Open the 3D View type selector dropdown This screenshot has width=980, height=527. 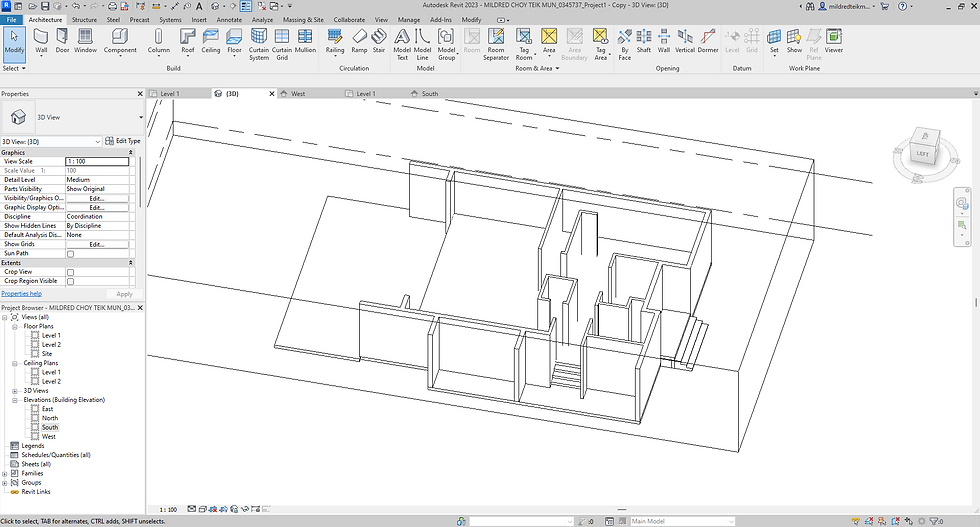(141, 117)
